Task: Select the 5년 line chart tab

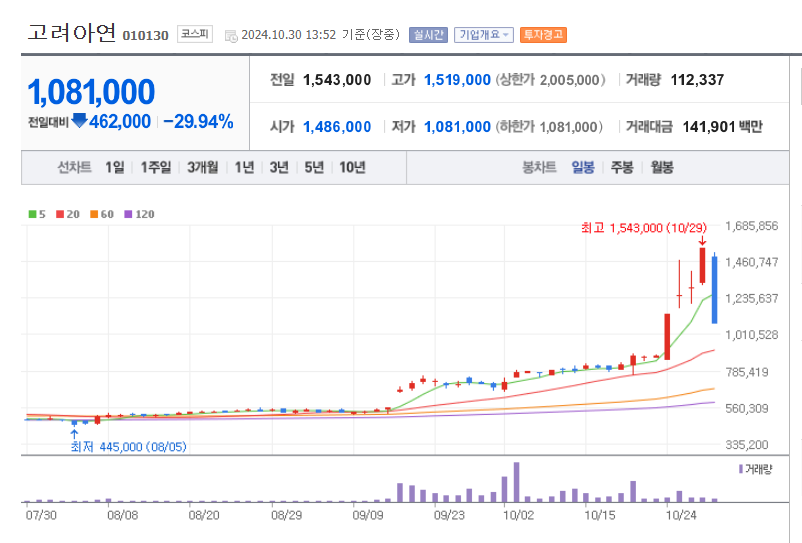Action: pos(315,167)
